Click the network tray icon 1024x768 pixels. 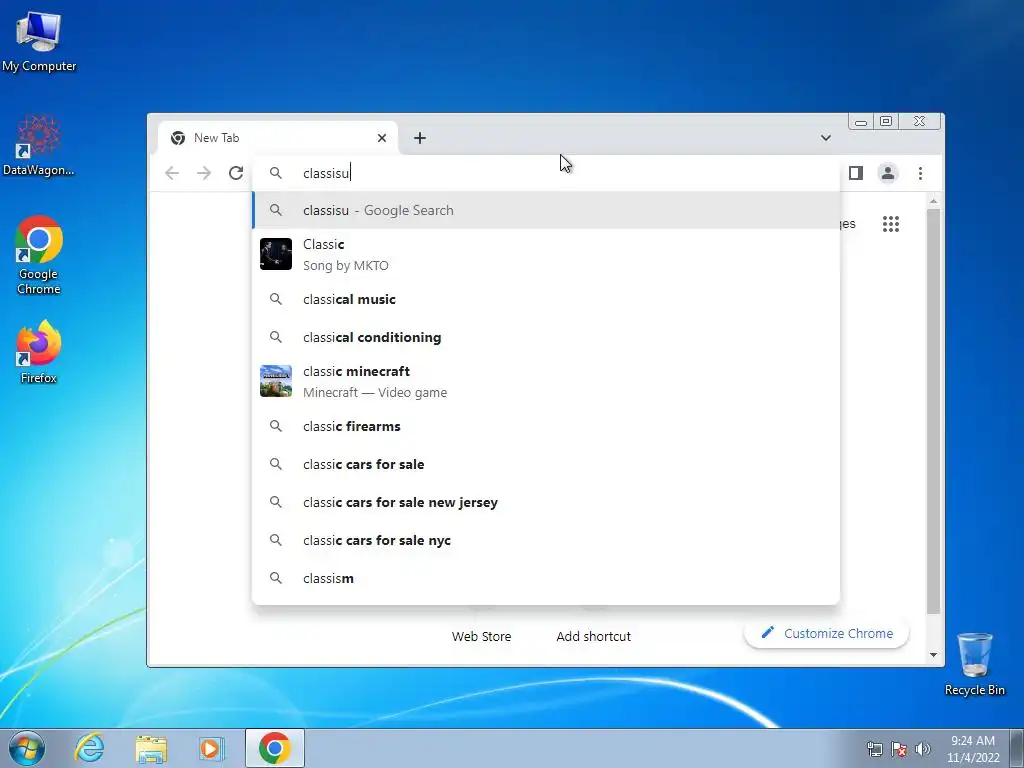[x=874, y=749]
